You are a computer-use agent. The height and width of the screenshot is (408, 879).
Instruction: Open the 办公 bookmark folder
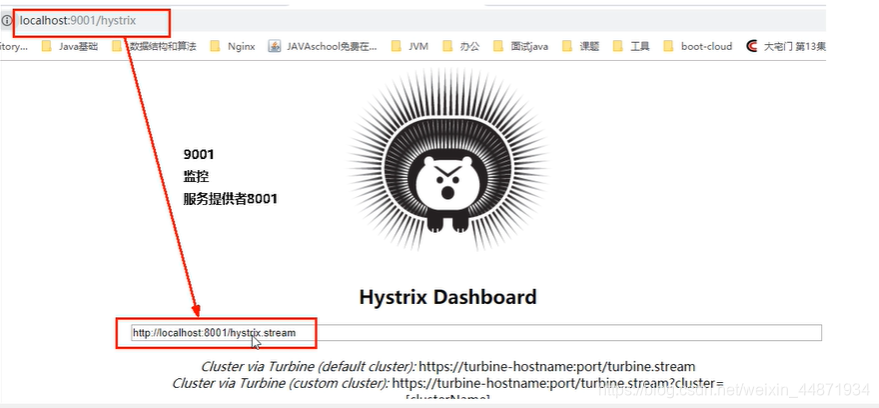(461, 47)
